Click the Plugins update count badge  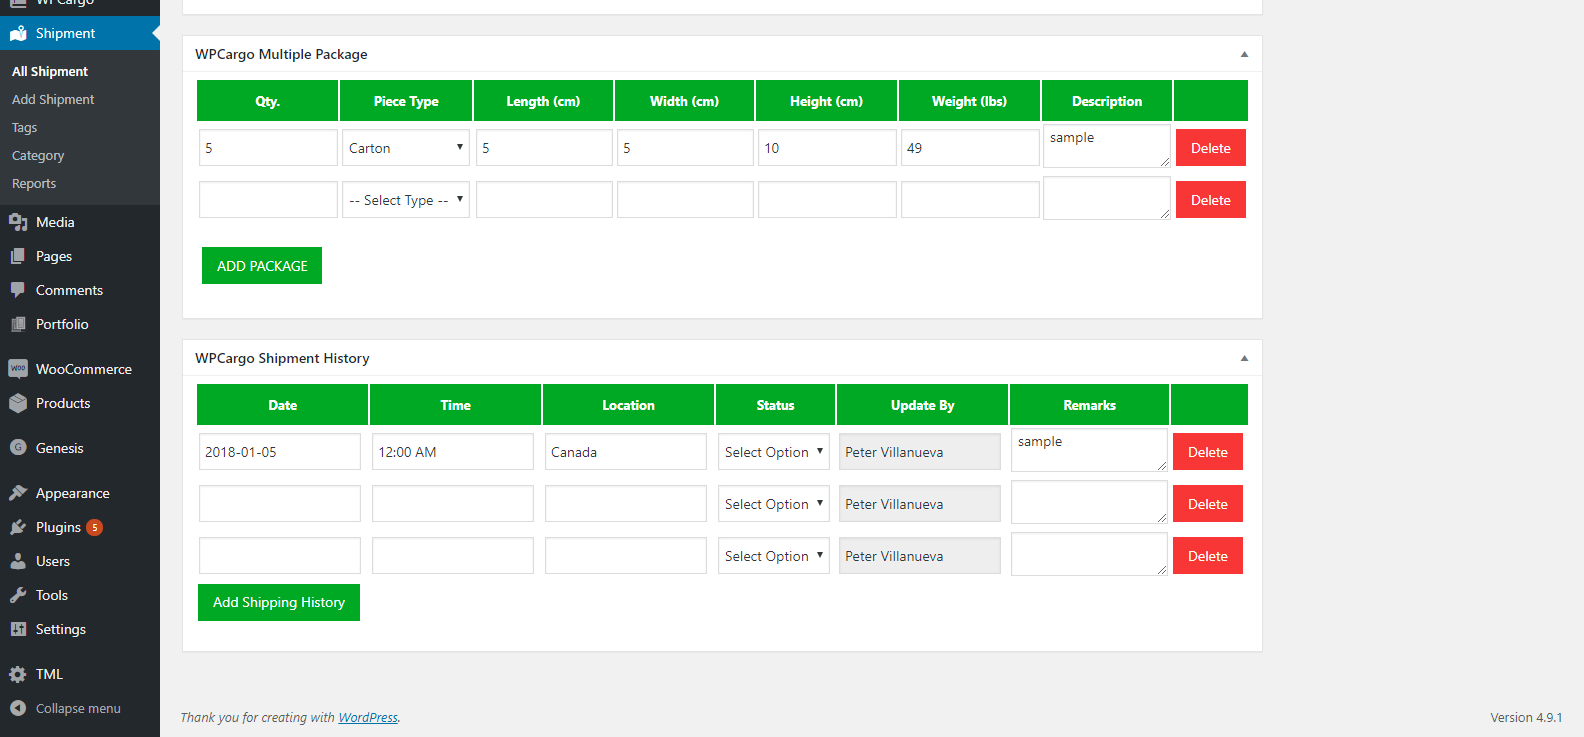pos(95,527)
